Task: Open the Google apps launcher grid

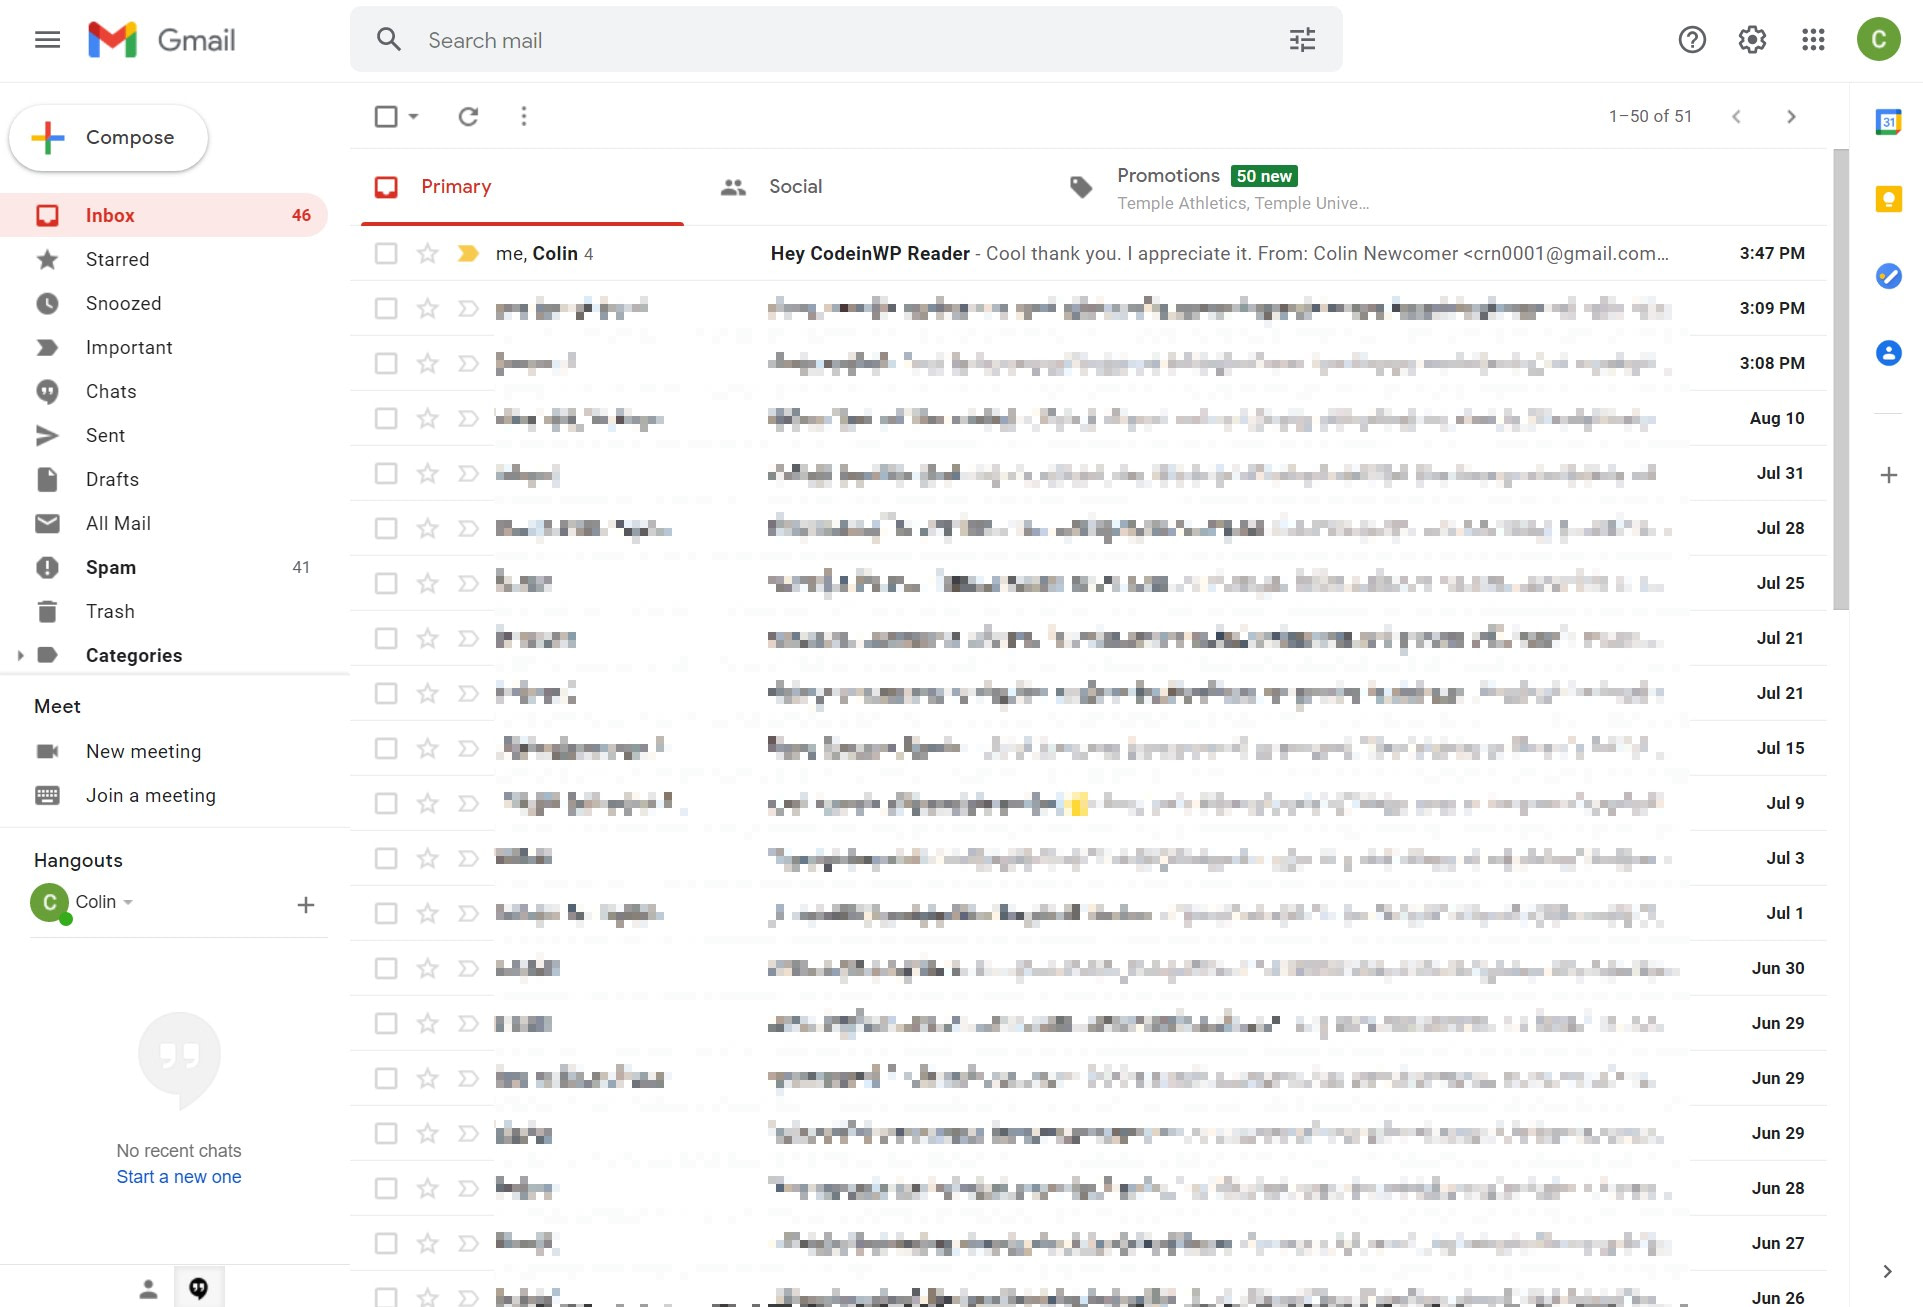Action: pos(1813,39)
